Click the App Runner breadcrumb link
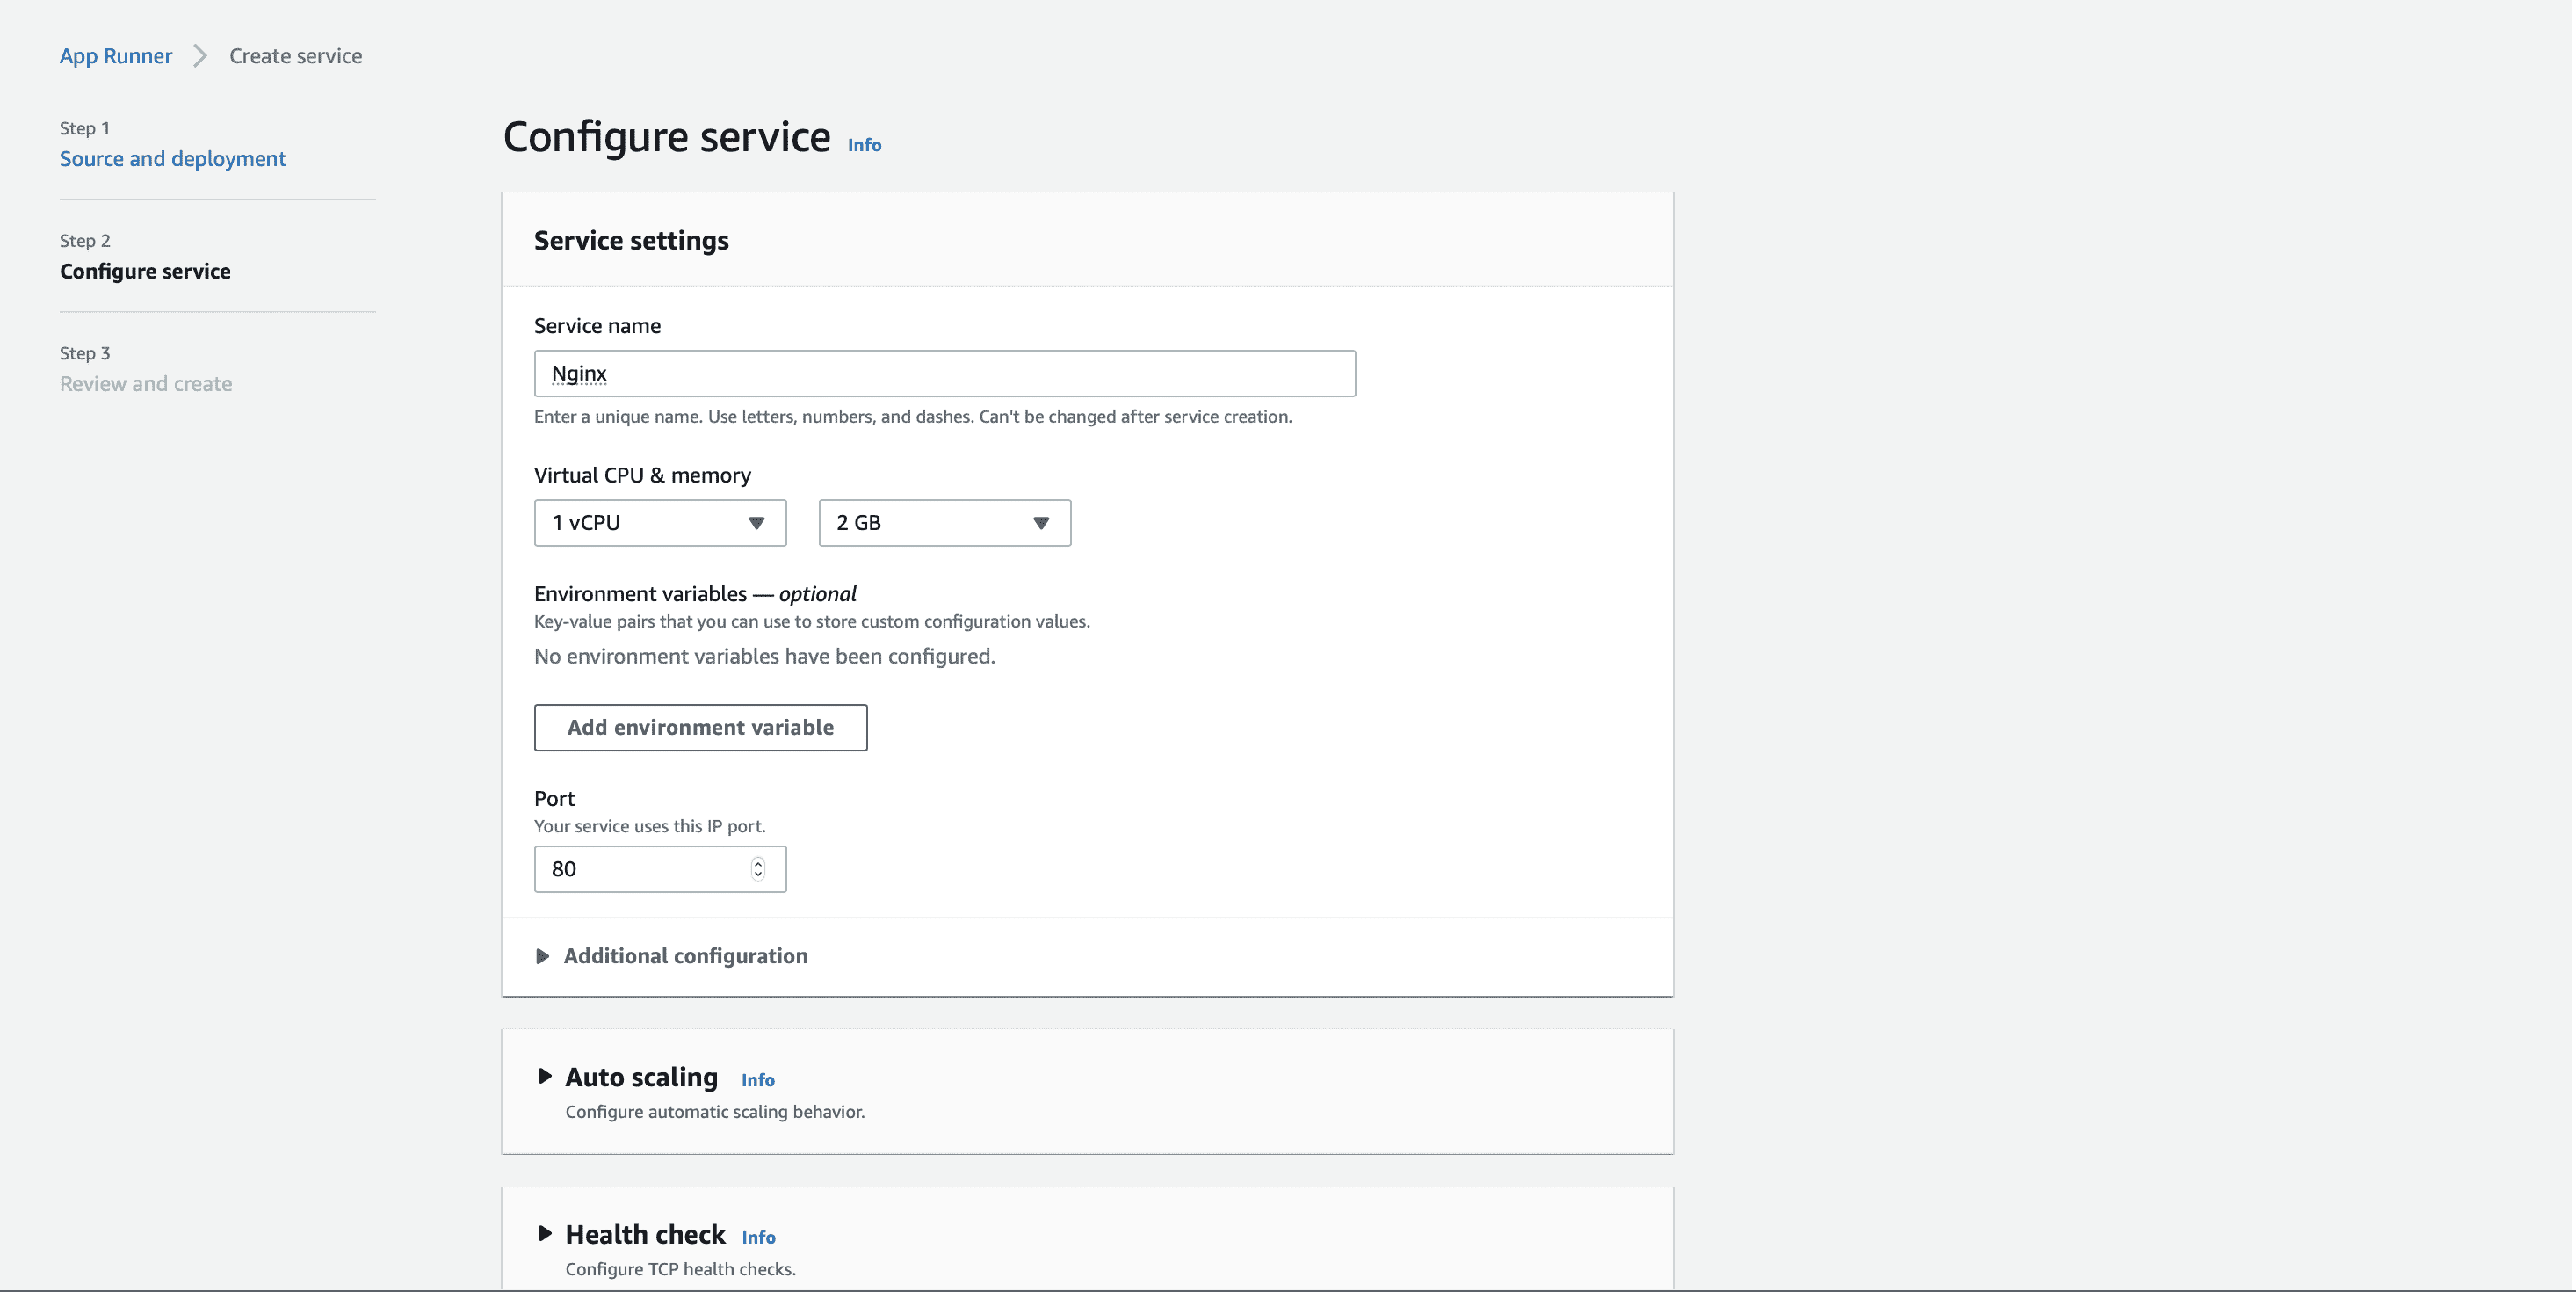Screen dimensions: 2576x1292 [115, 53]
